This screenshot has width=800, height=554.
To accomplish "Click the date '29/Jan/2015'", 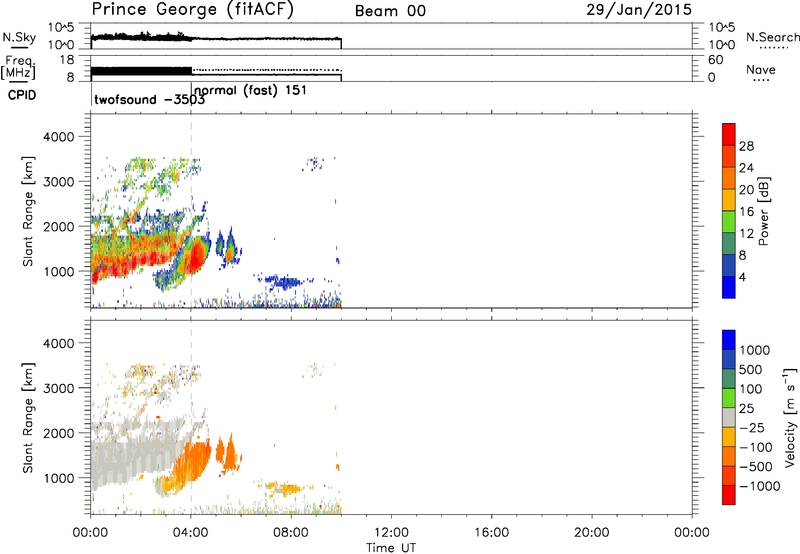I will click(639, 10).
